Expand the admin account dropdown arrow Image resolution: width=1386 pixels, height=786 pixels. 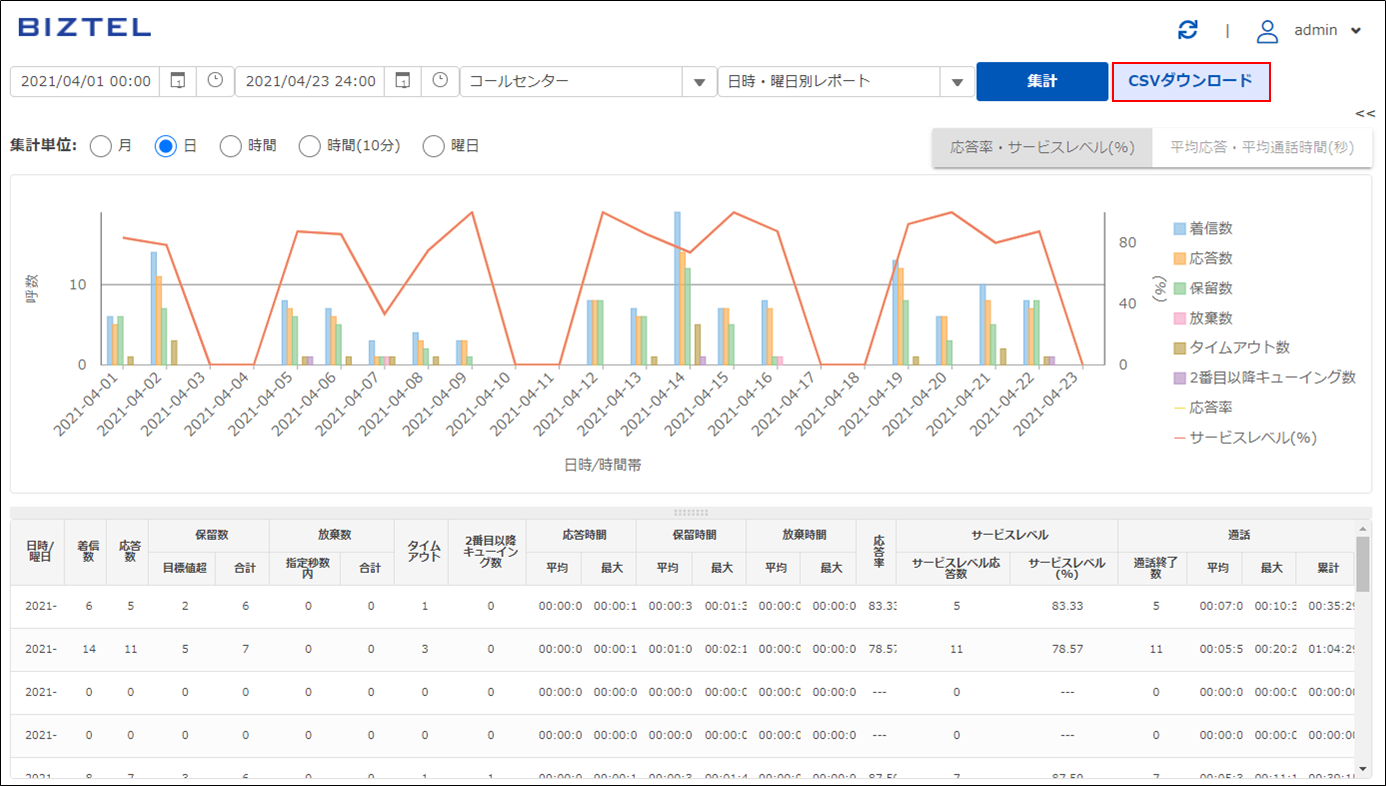click(1356, 31)
